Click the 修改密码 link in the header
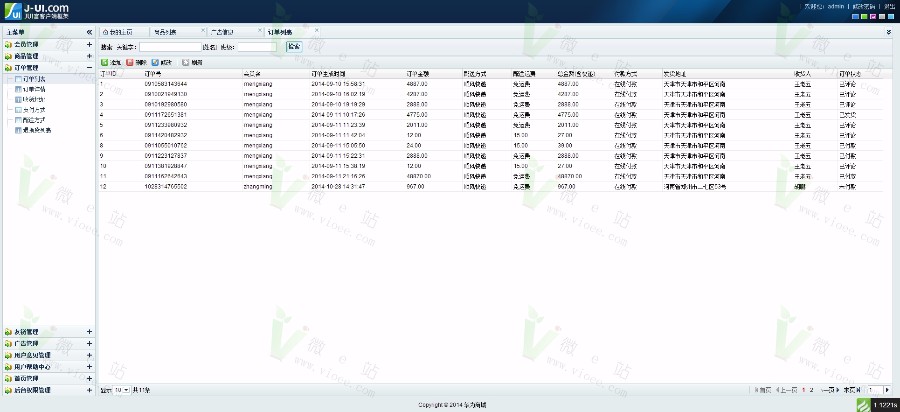900x412 pixels. pyautogui.click(x=863, y=6)
